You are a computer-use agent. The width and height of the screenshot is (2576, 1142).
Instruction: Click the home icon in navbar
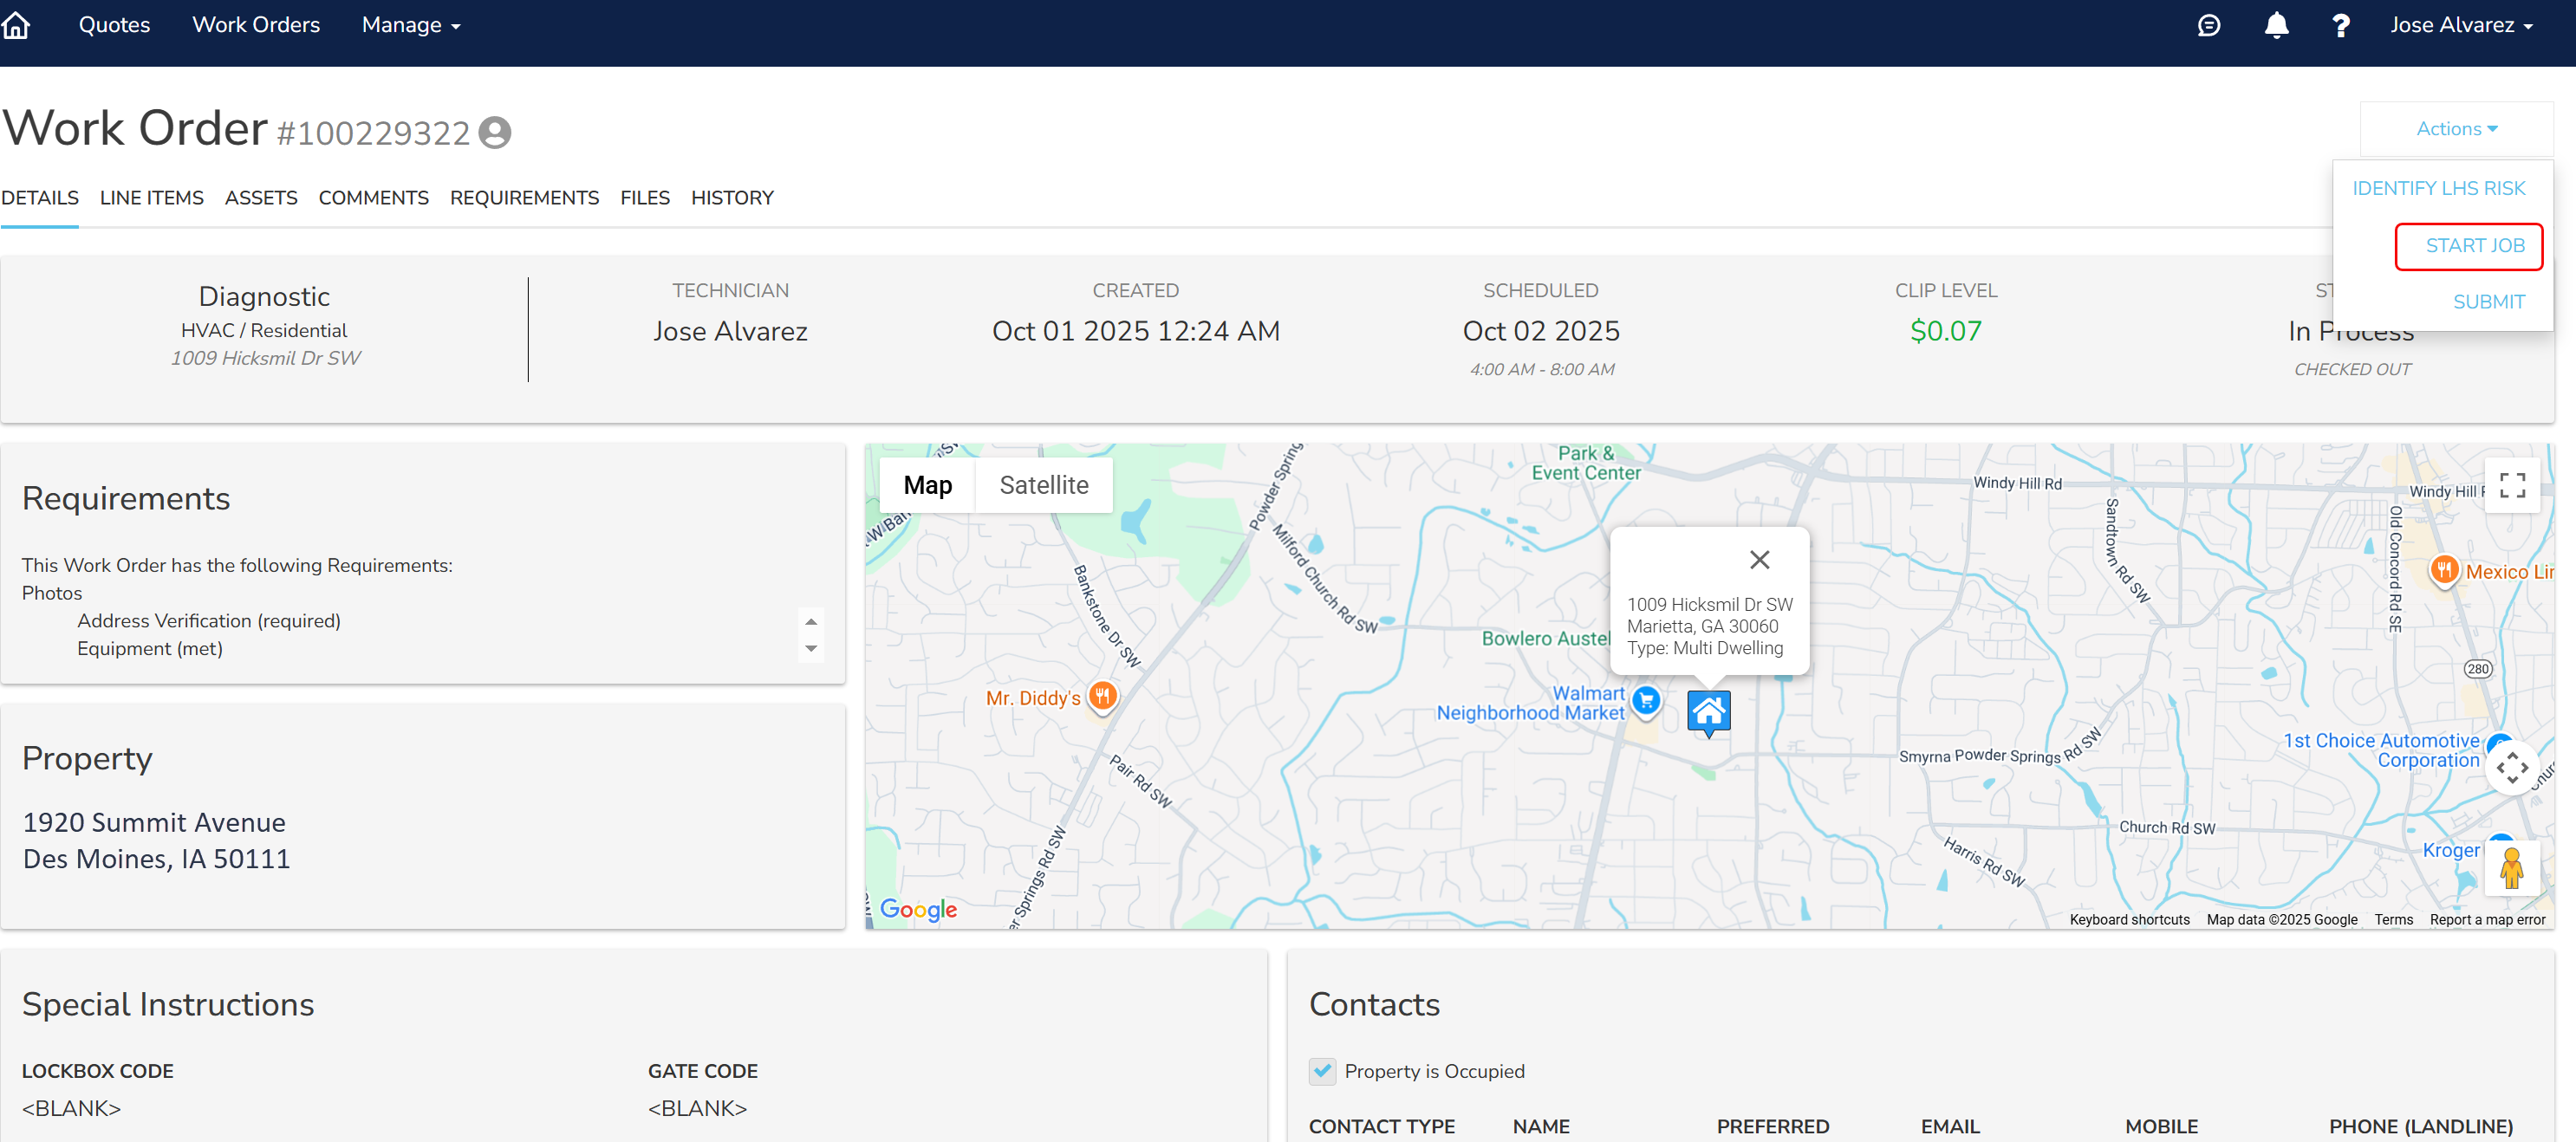click(x=17, y=25)
